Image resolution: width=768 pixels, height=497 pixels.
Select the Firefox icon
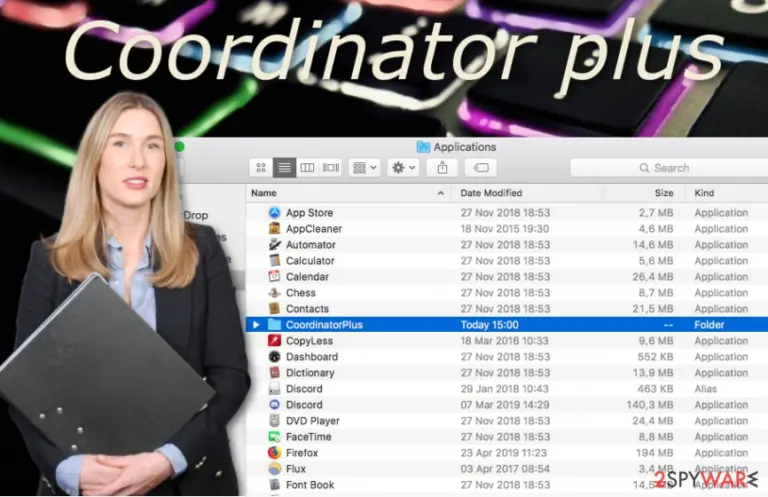274,452
